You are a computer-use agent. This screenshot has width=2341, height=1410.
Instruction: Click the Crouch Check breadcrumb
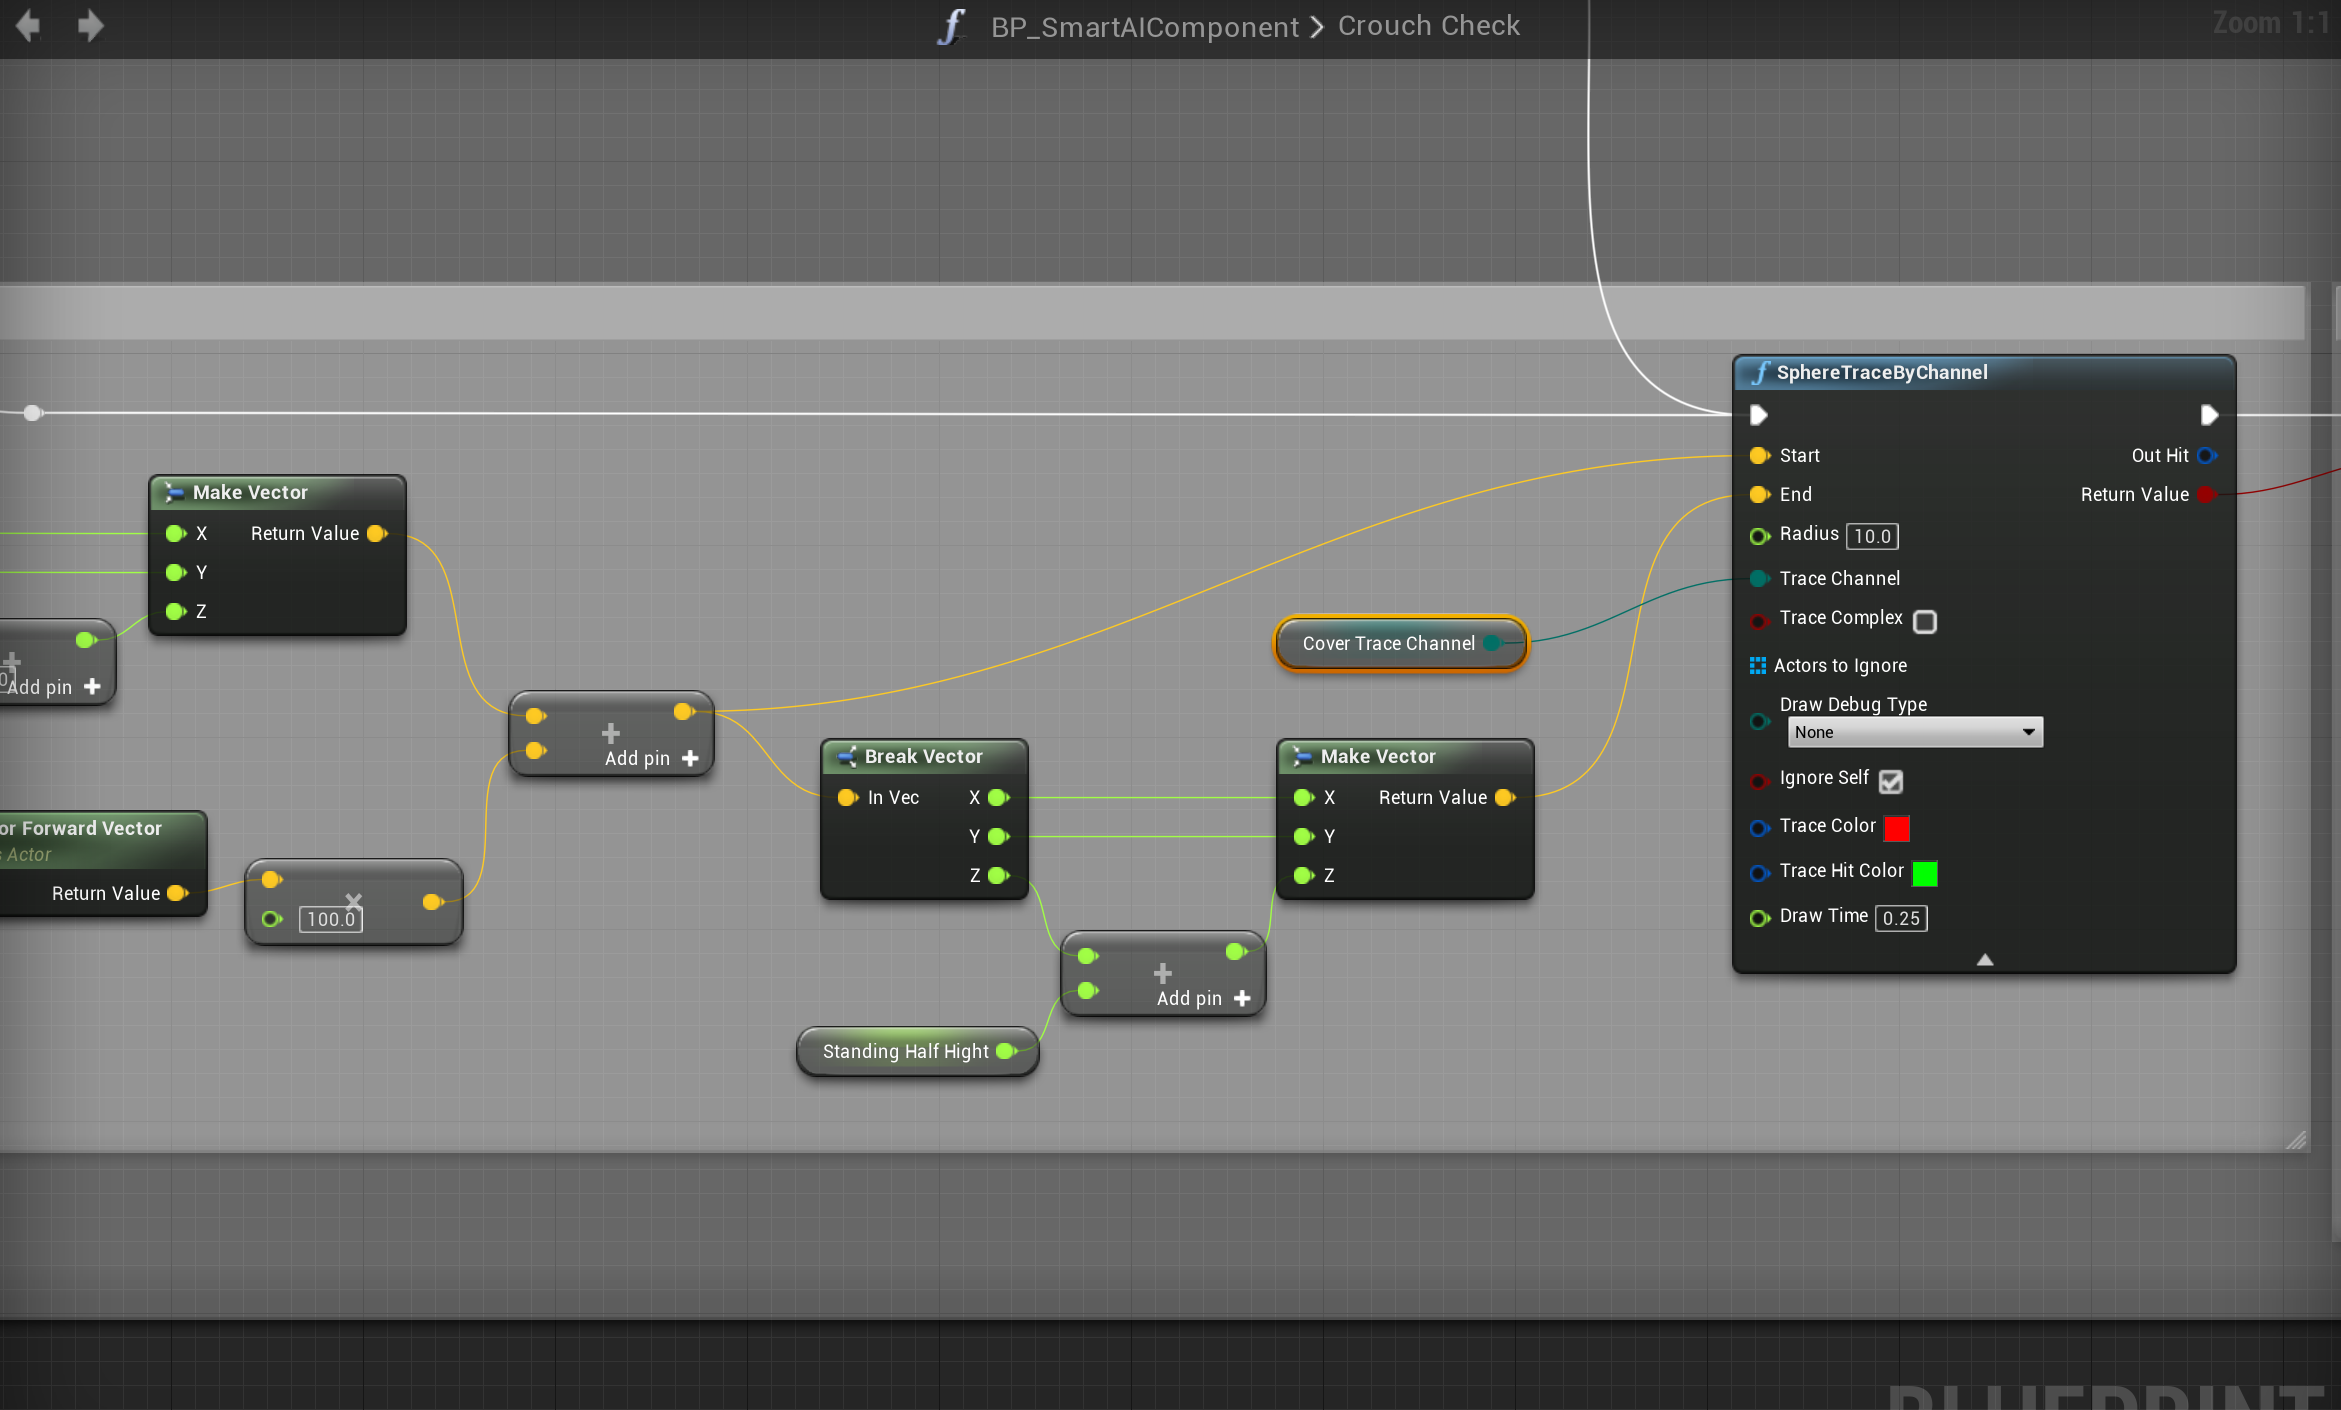click(1428, 26)
